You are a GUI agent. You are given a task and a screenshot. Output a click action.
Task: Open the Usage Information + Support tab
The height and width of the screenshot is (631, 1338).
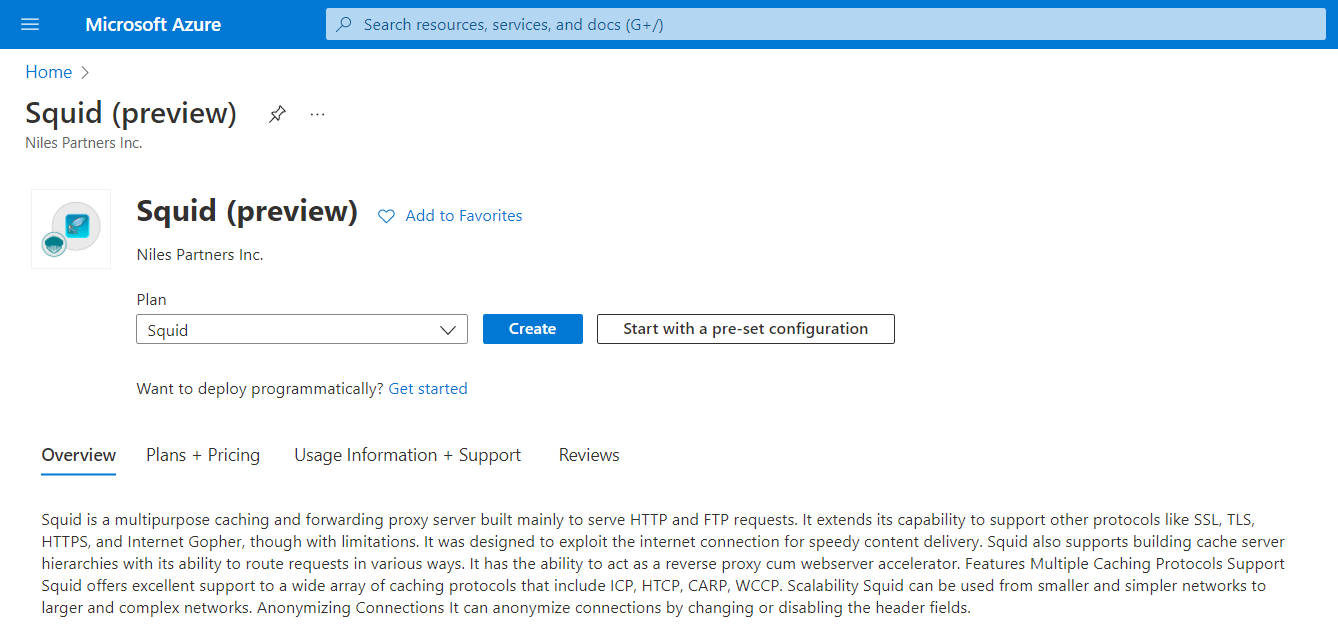coord(408,455)
